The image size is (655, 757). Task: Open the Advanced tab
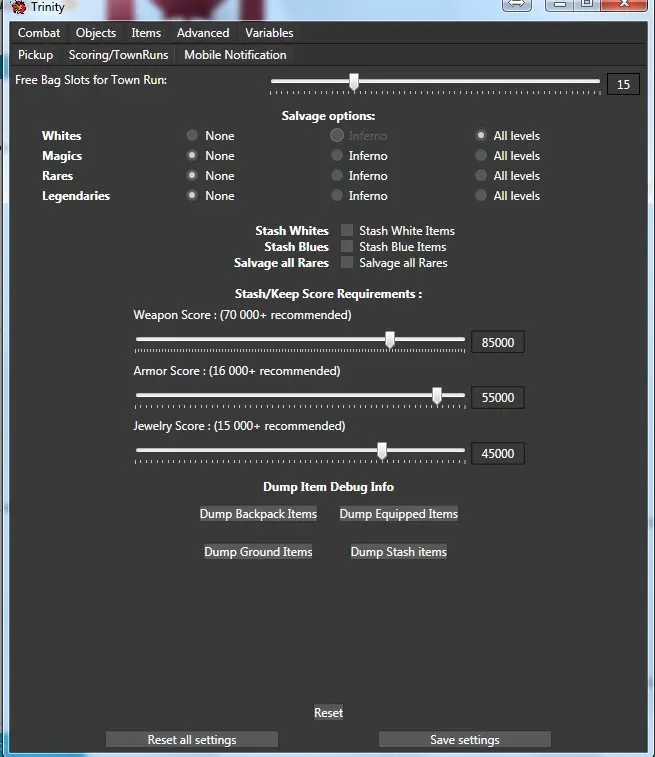[x=203, y=33]
